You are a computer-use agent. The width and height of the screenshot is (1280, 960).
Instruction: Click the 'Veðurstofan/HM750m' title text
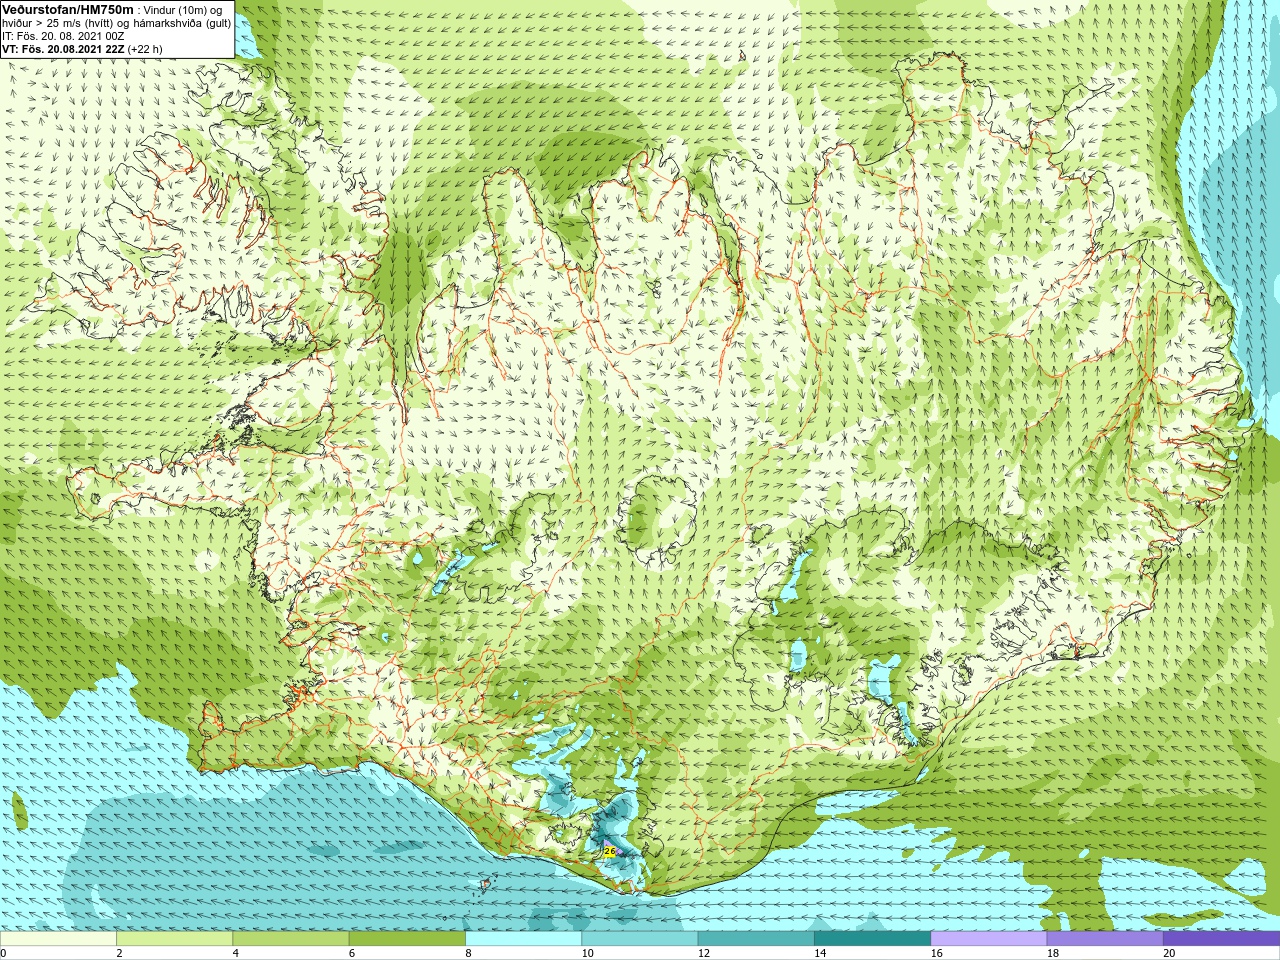pyautogui.click(x=67, y=9)
